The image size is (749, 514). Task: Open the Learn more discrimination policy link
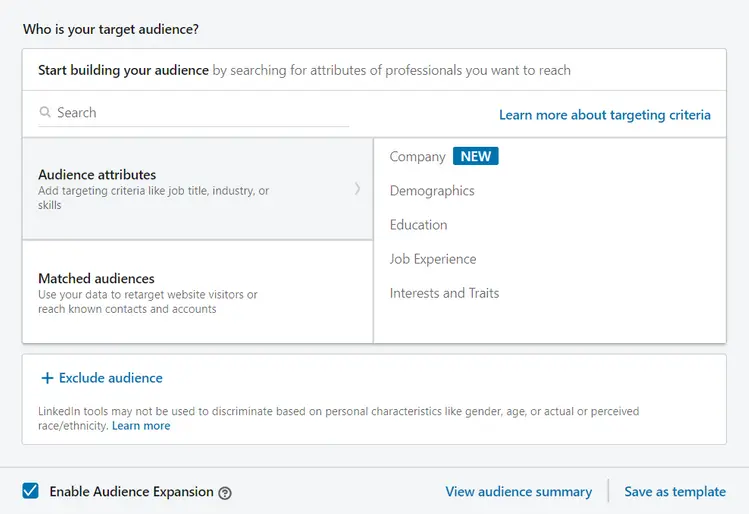(x=141, y=426)
